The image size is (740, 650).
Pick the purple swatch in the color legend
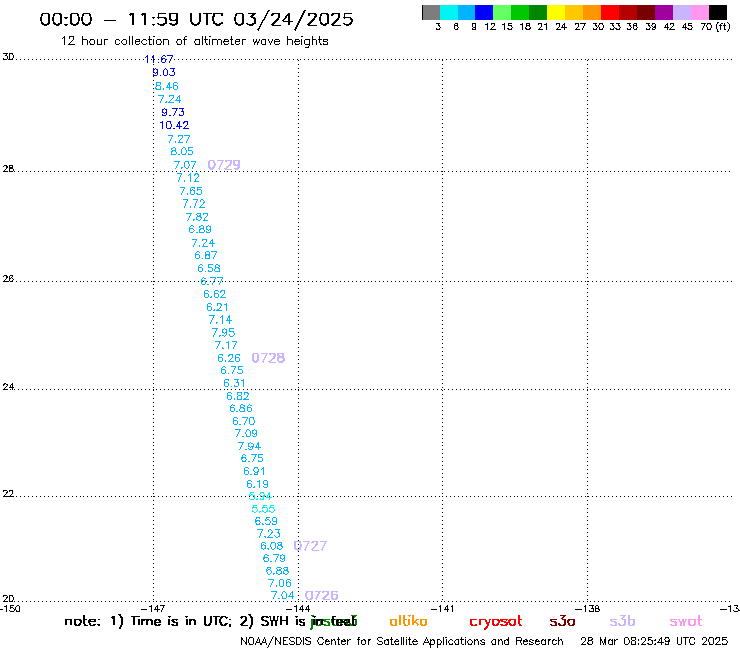(664, 12)
